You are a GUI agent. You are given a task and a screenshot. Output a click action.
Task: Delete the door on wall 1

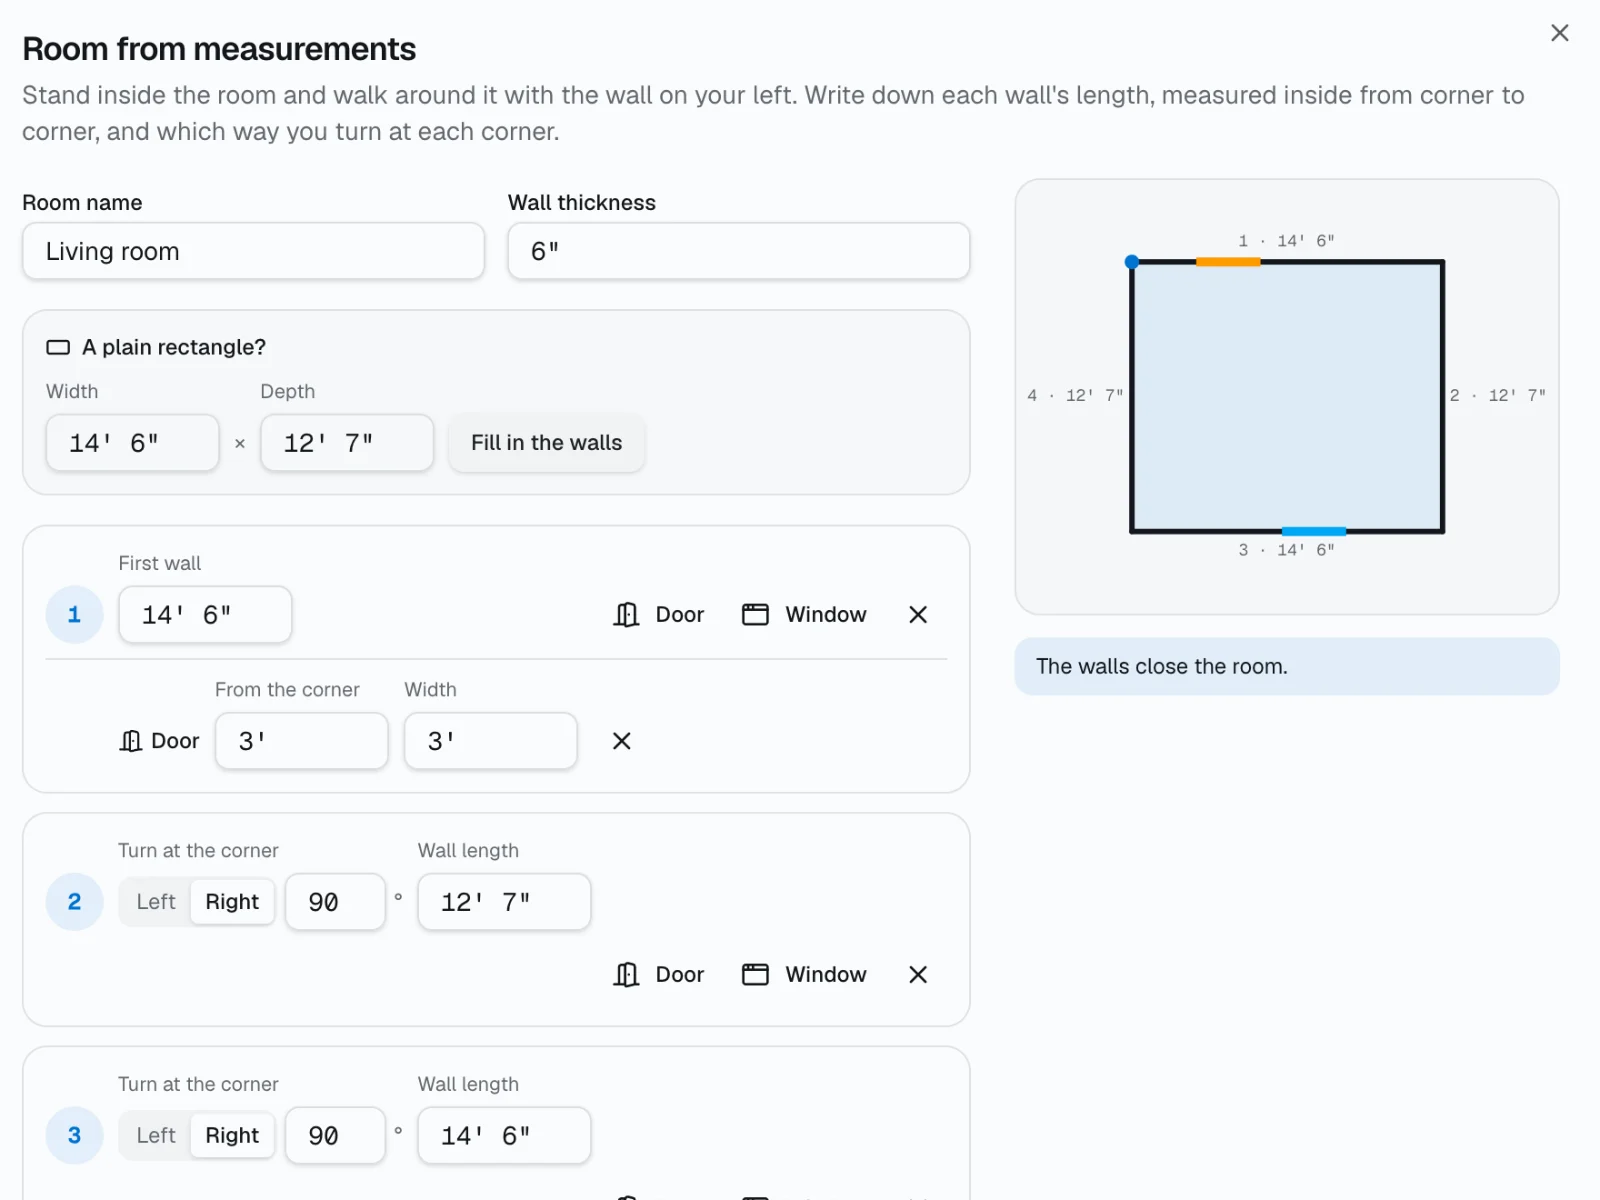coord(621,741)
